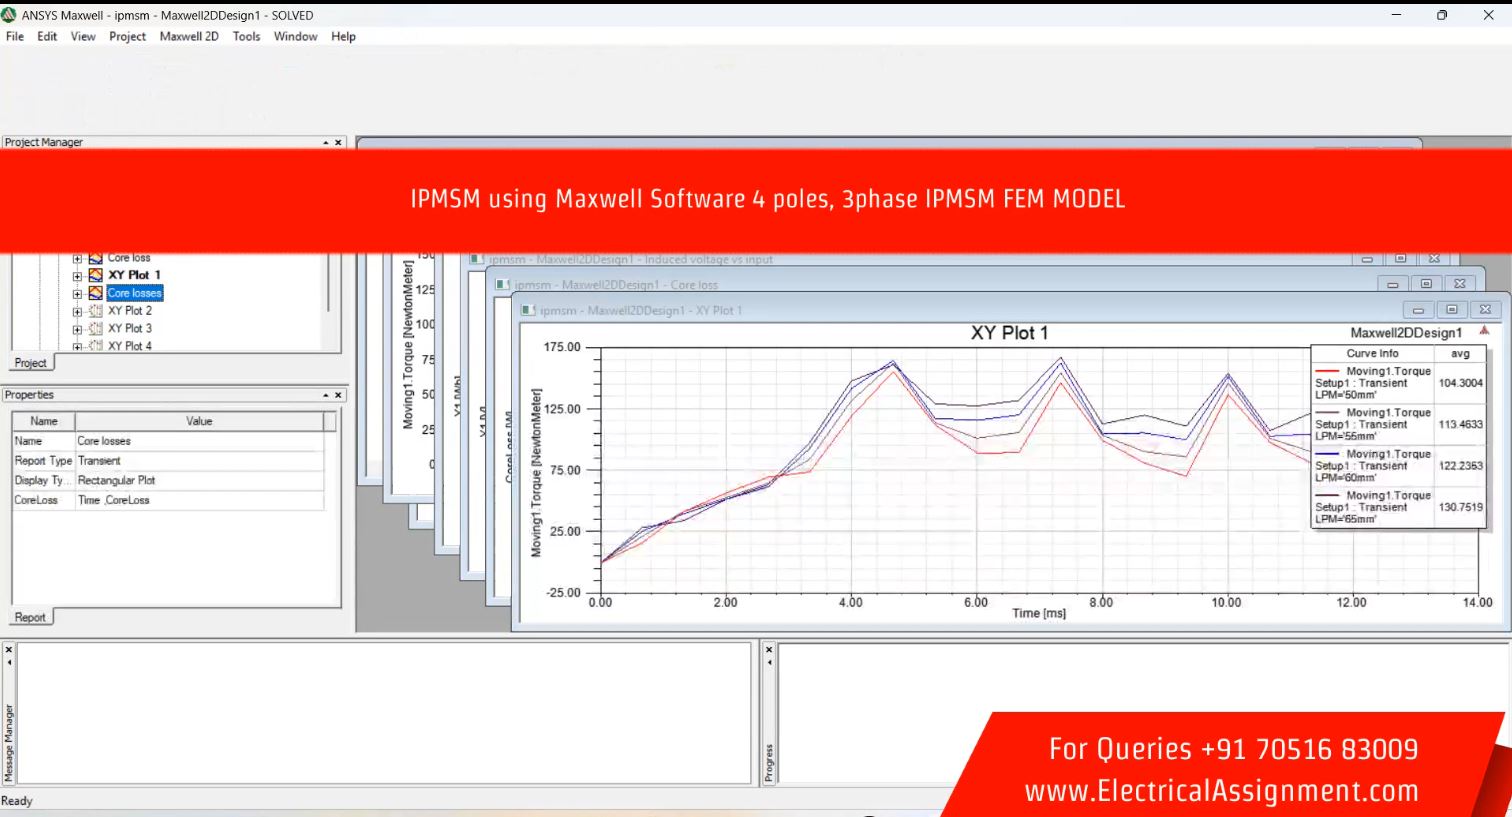The image size is (1512, 817).
Task: Click the ANSYS logo in plot corner
Action: (1484, 331)
